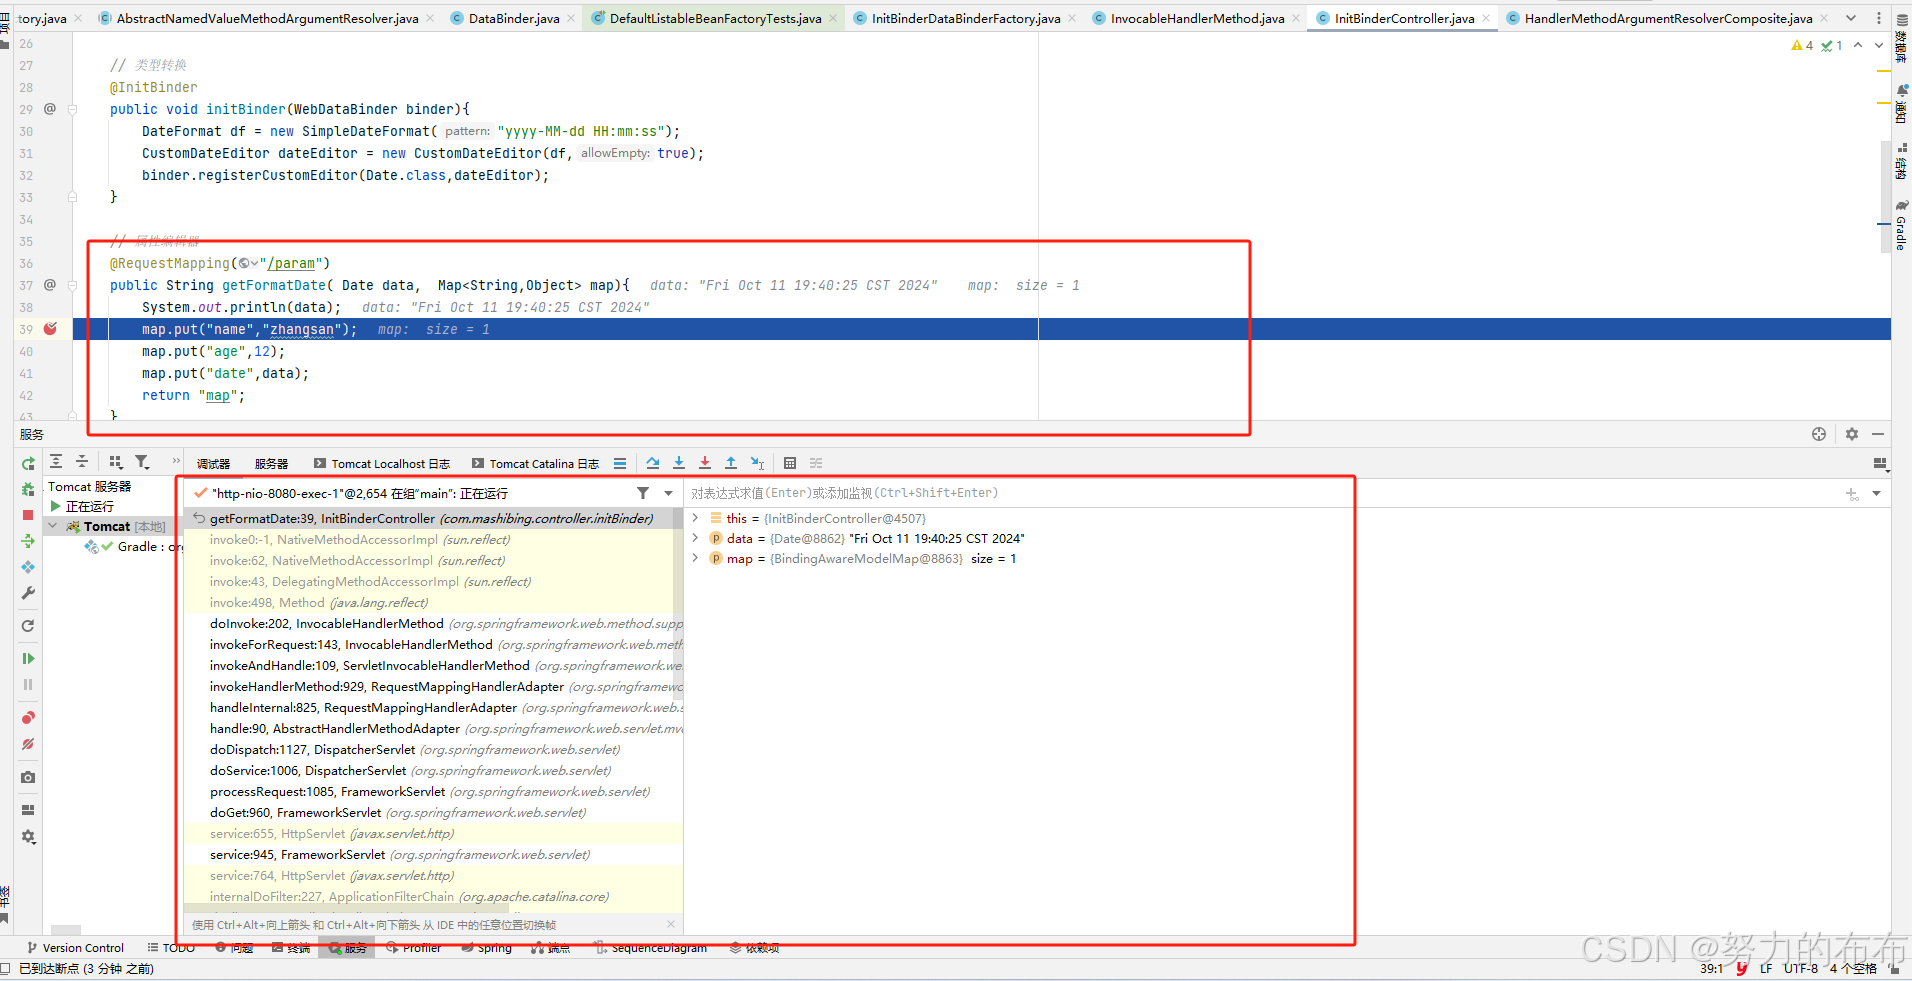The width and height of the screenshot is (1912, 981).
Task: Click Step Out blue up arrow
Action: click(731, 463)
